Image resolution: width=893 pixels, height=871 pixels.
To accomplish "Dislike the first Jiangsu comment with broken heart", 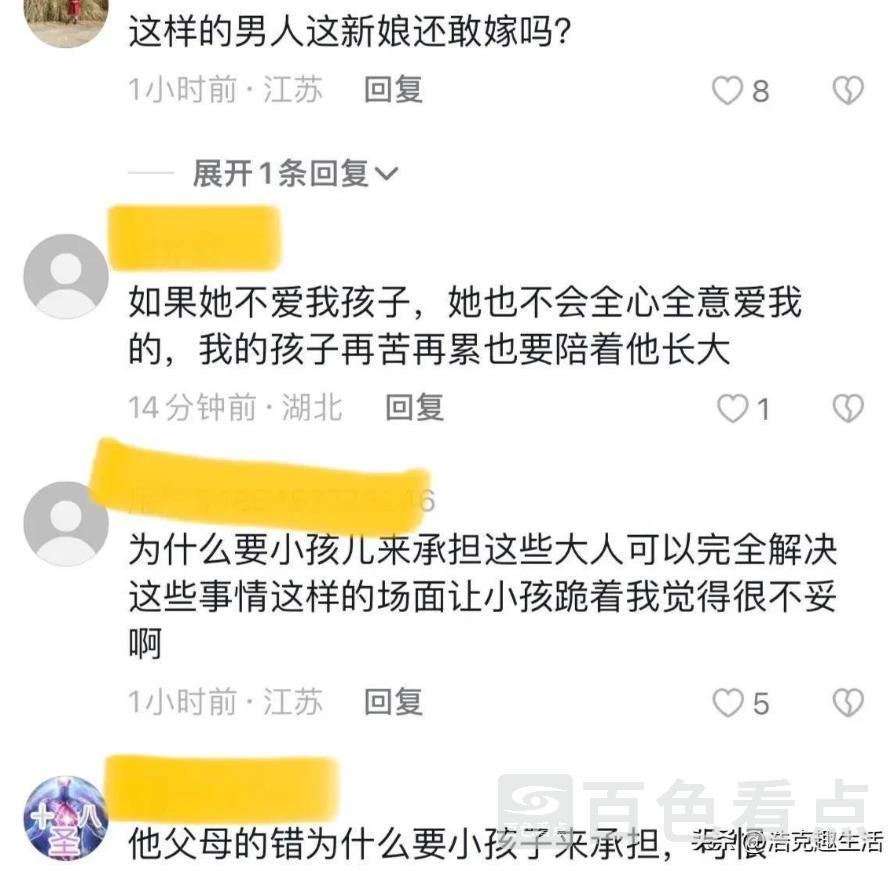I will (x=848, y=90).
